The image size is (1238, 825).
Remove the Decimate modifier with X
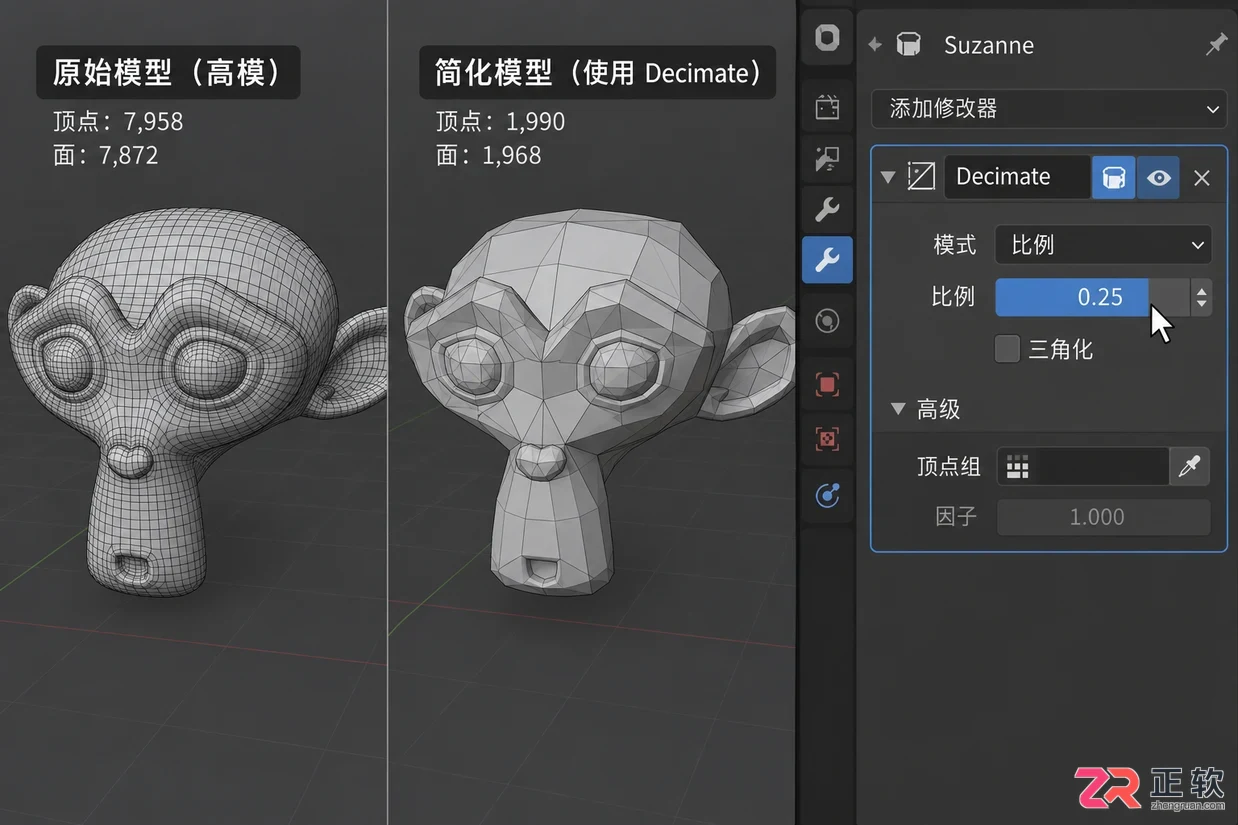(x=1202, y=178)
